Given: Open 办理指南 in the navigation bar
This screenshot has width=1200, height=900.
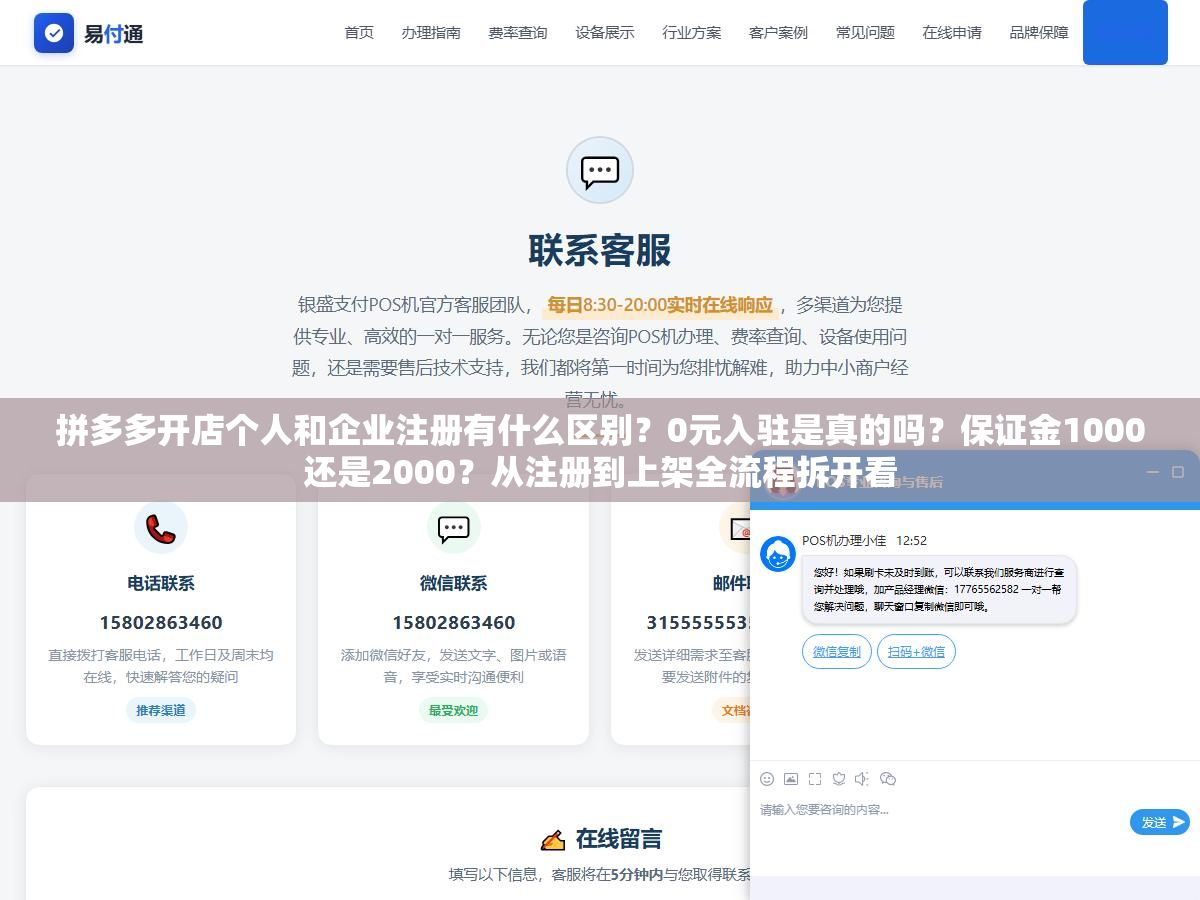Looking at the screenshot, I should (431, 33).
